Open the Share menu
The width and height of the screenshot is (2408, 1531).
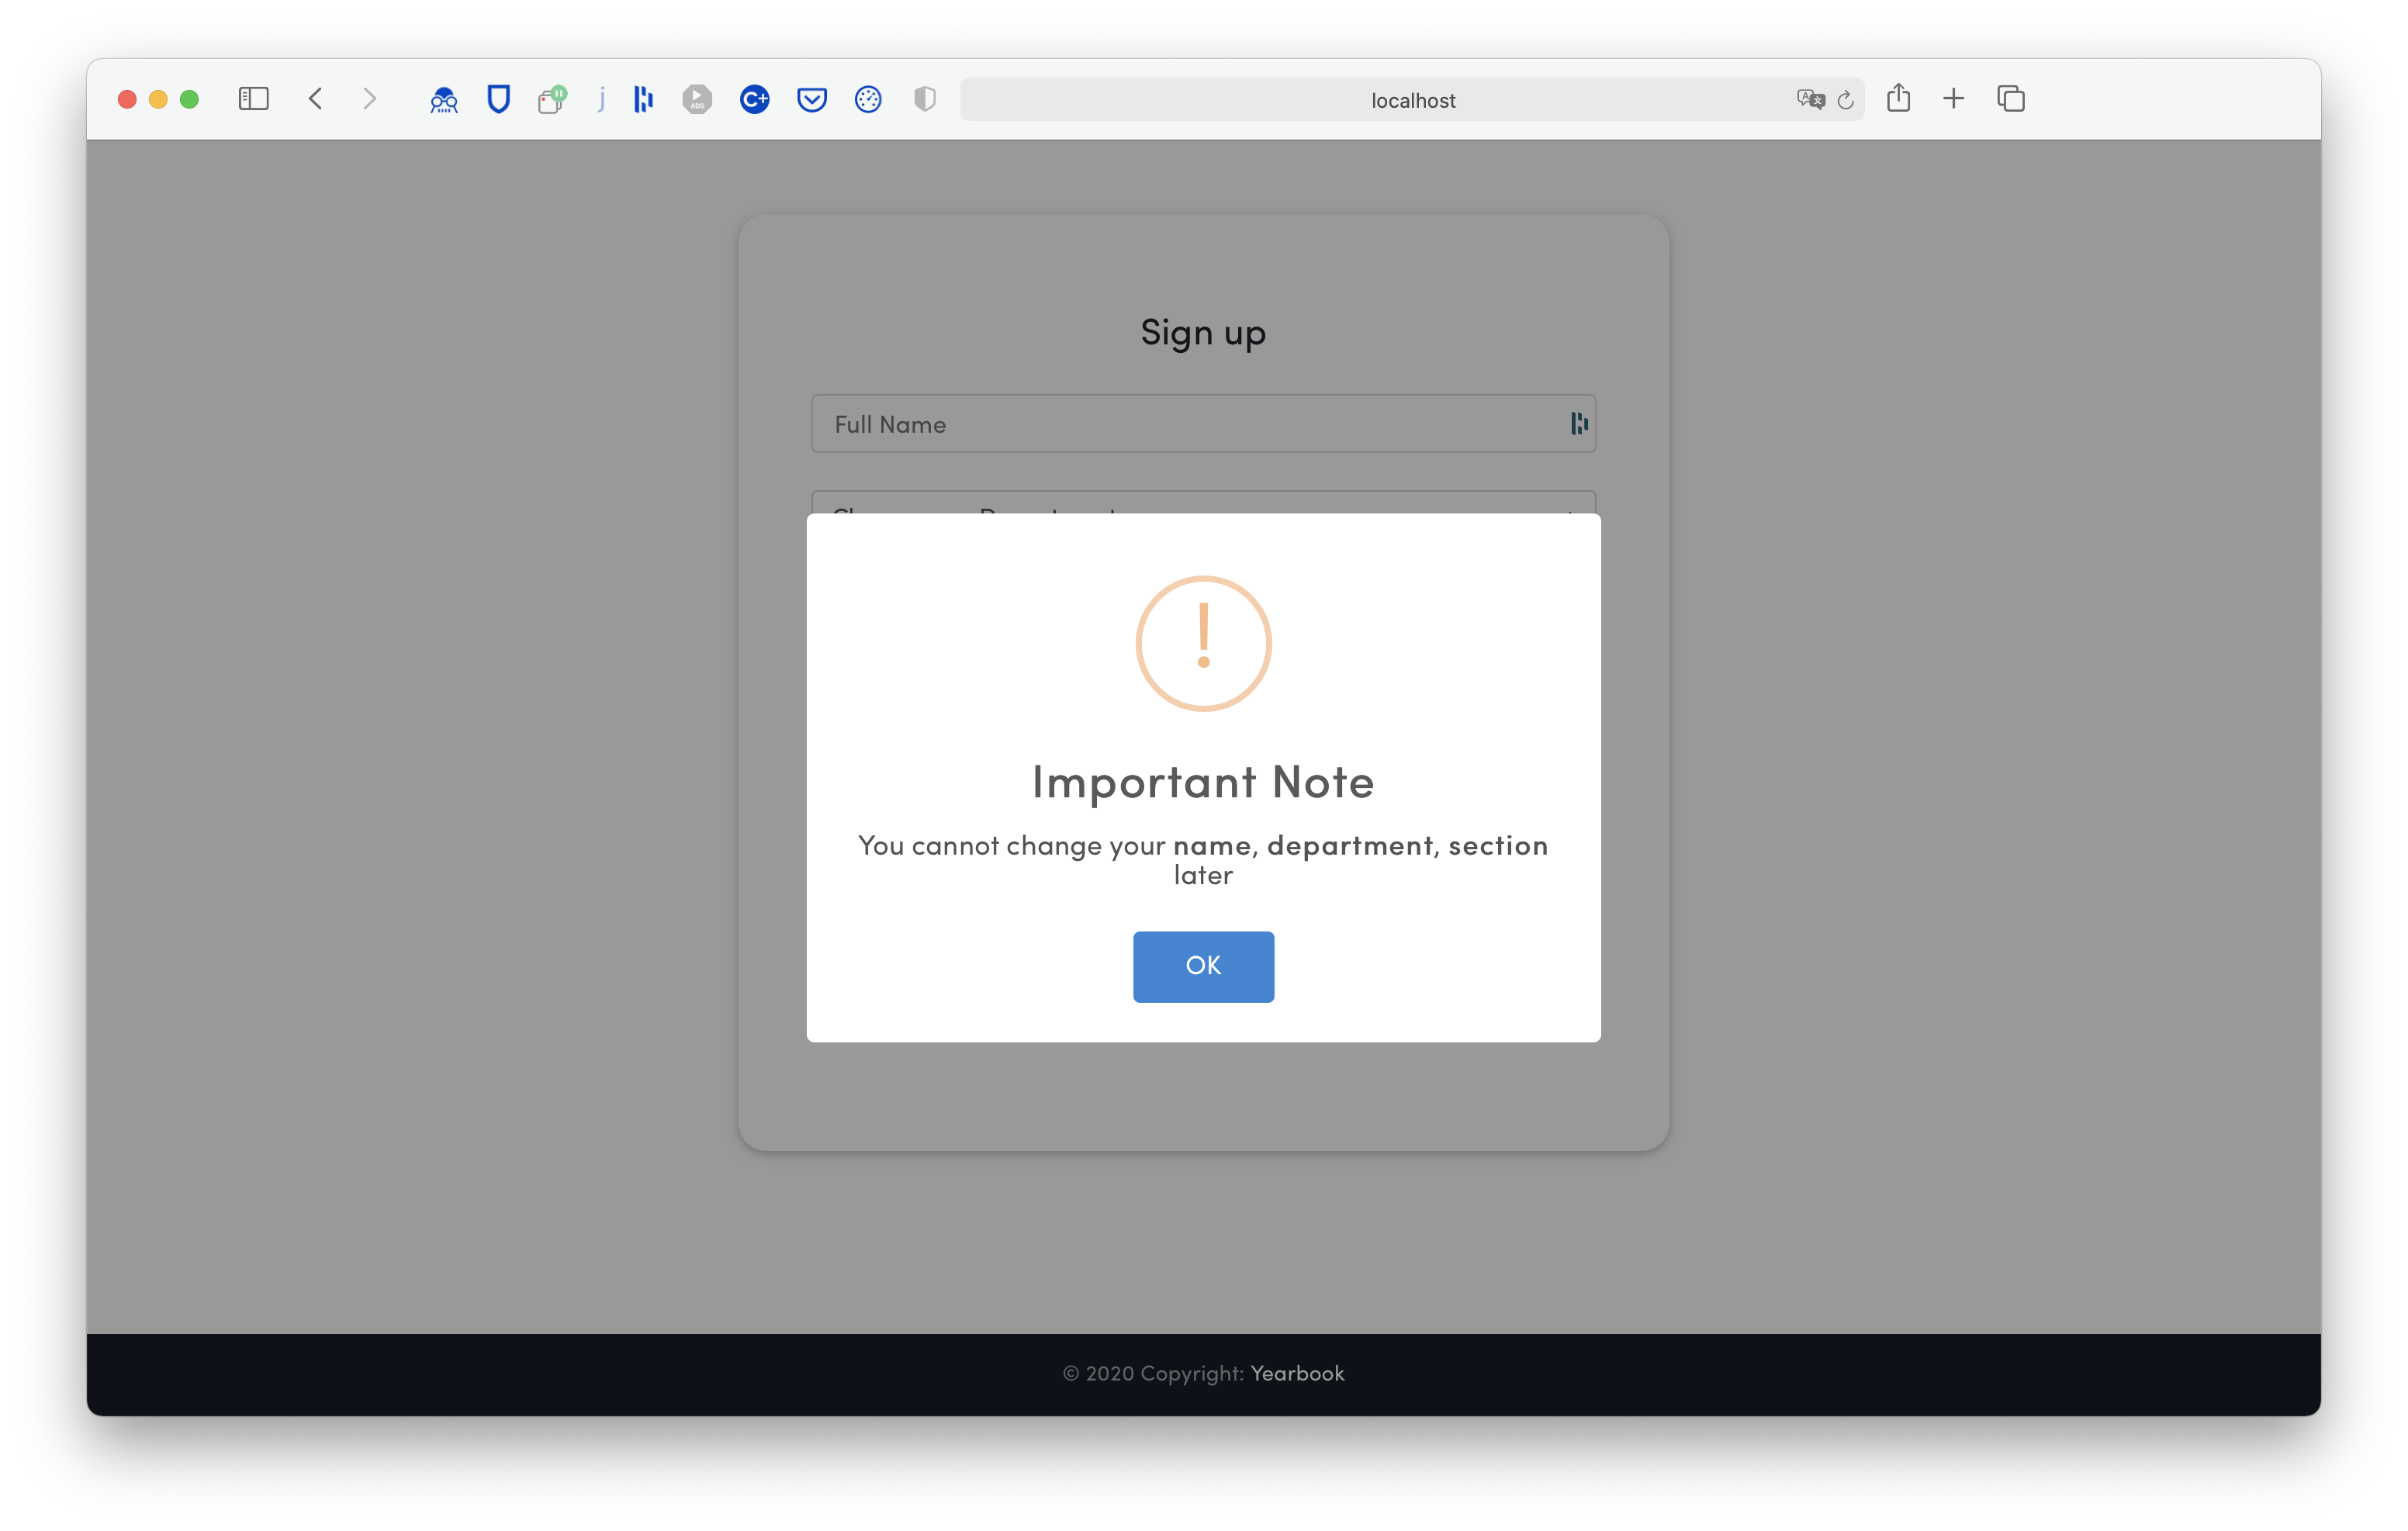point(1898,98)
